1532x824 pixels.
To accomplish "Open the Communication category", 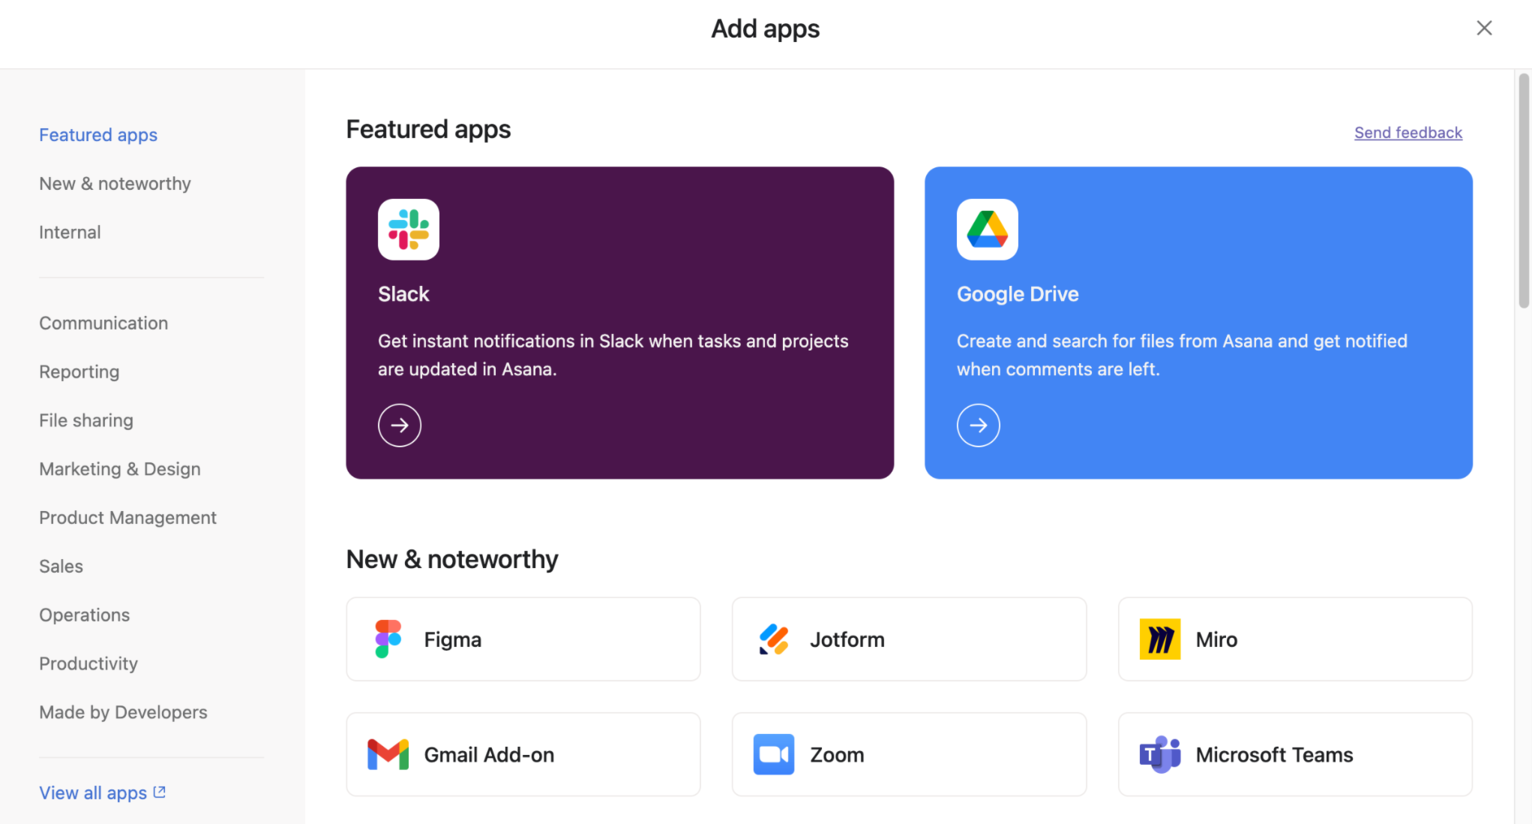I will pos(103,323).
